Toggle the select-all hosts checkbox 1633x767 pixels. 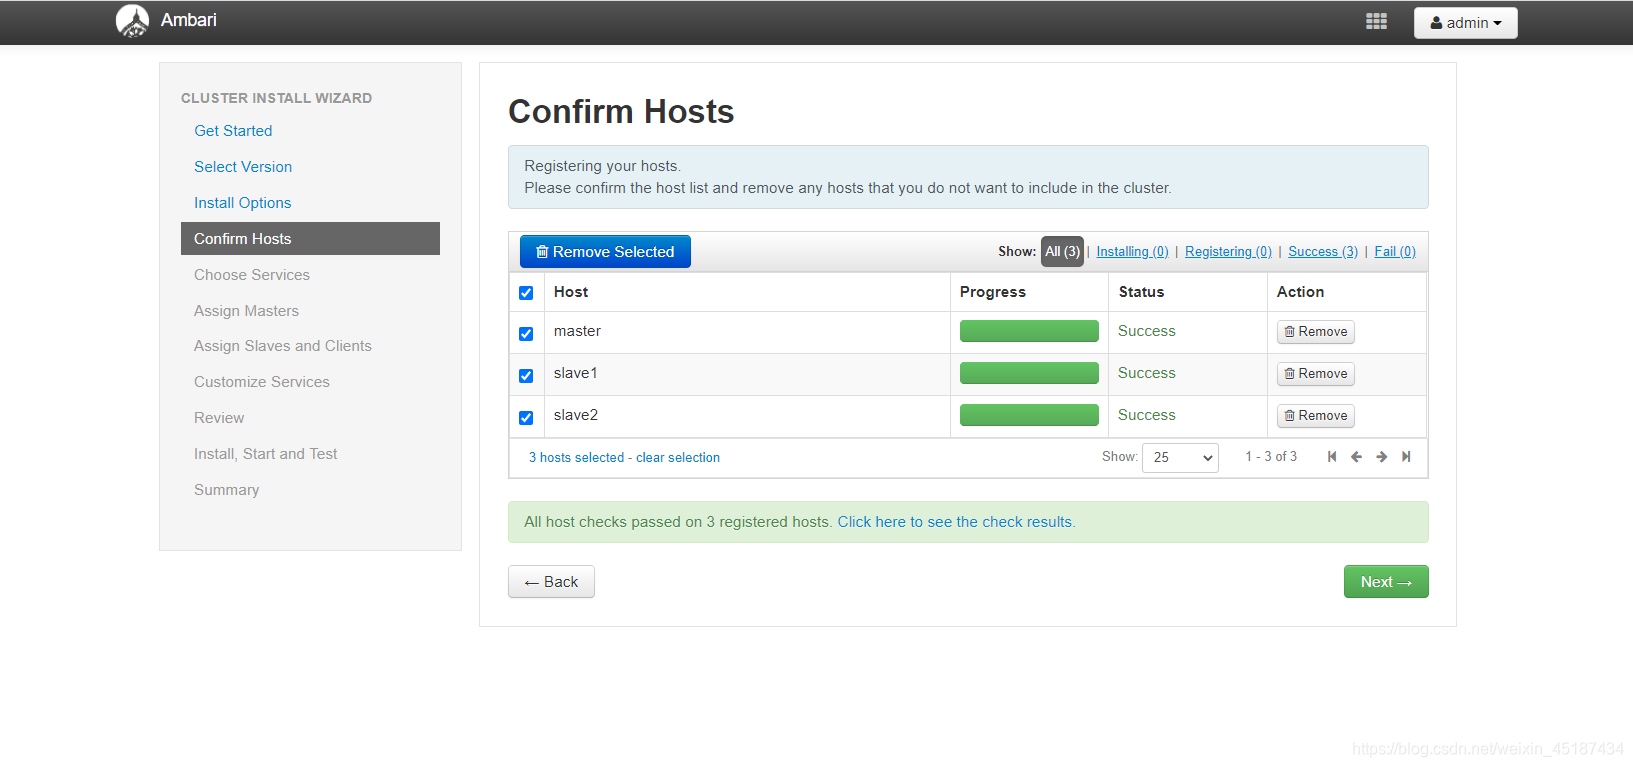[x=526, y=293]
